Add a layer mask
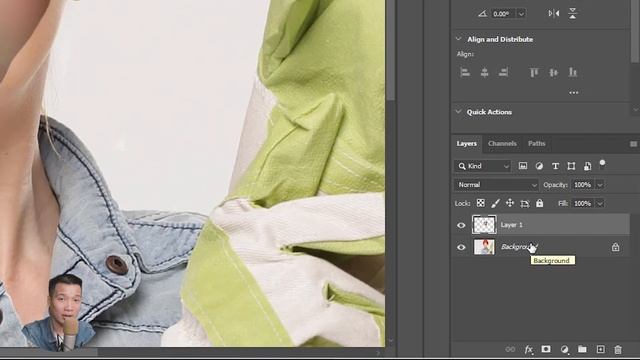Screen dimensions: 640x360 click(546, 349)
